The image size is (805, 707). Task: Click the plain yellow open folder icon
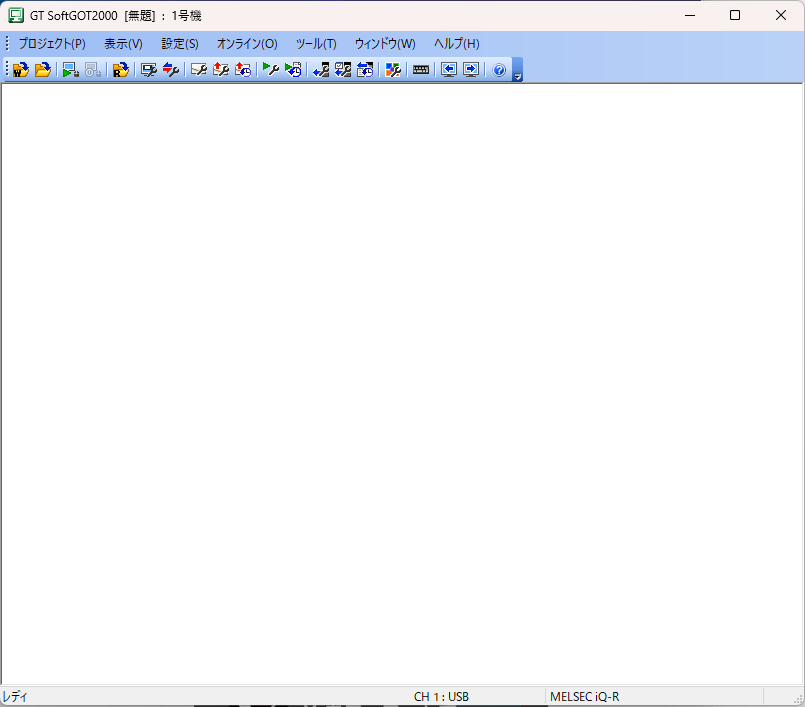43,70
